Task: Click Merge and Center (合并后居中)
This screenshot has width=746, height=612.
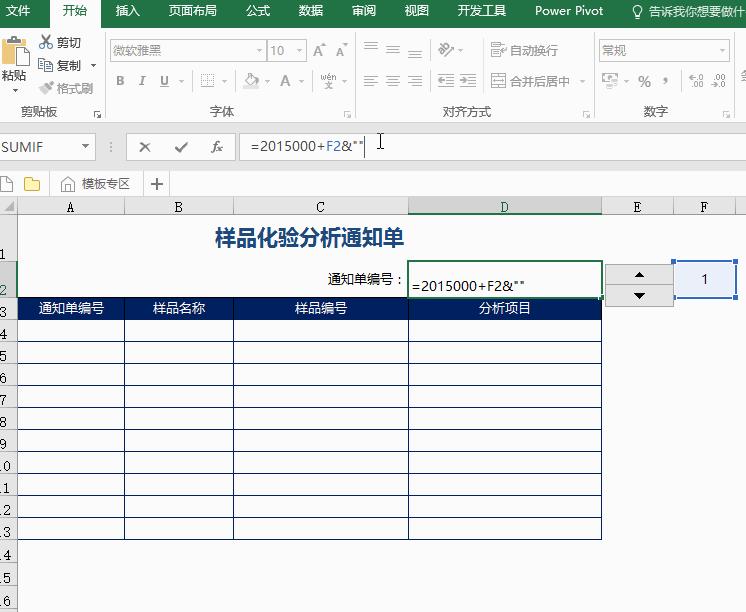Action: (530, 81)
